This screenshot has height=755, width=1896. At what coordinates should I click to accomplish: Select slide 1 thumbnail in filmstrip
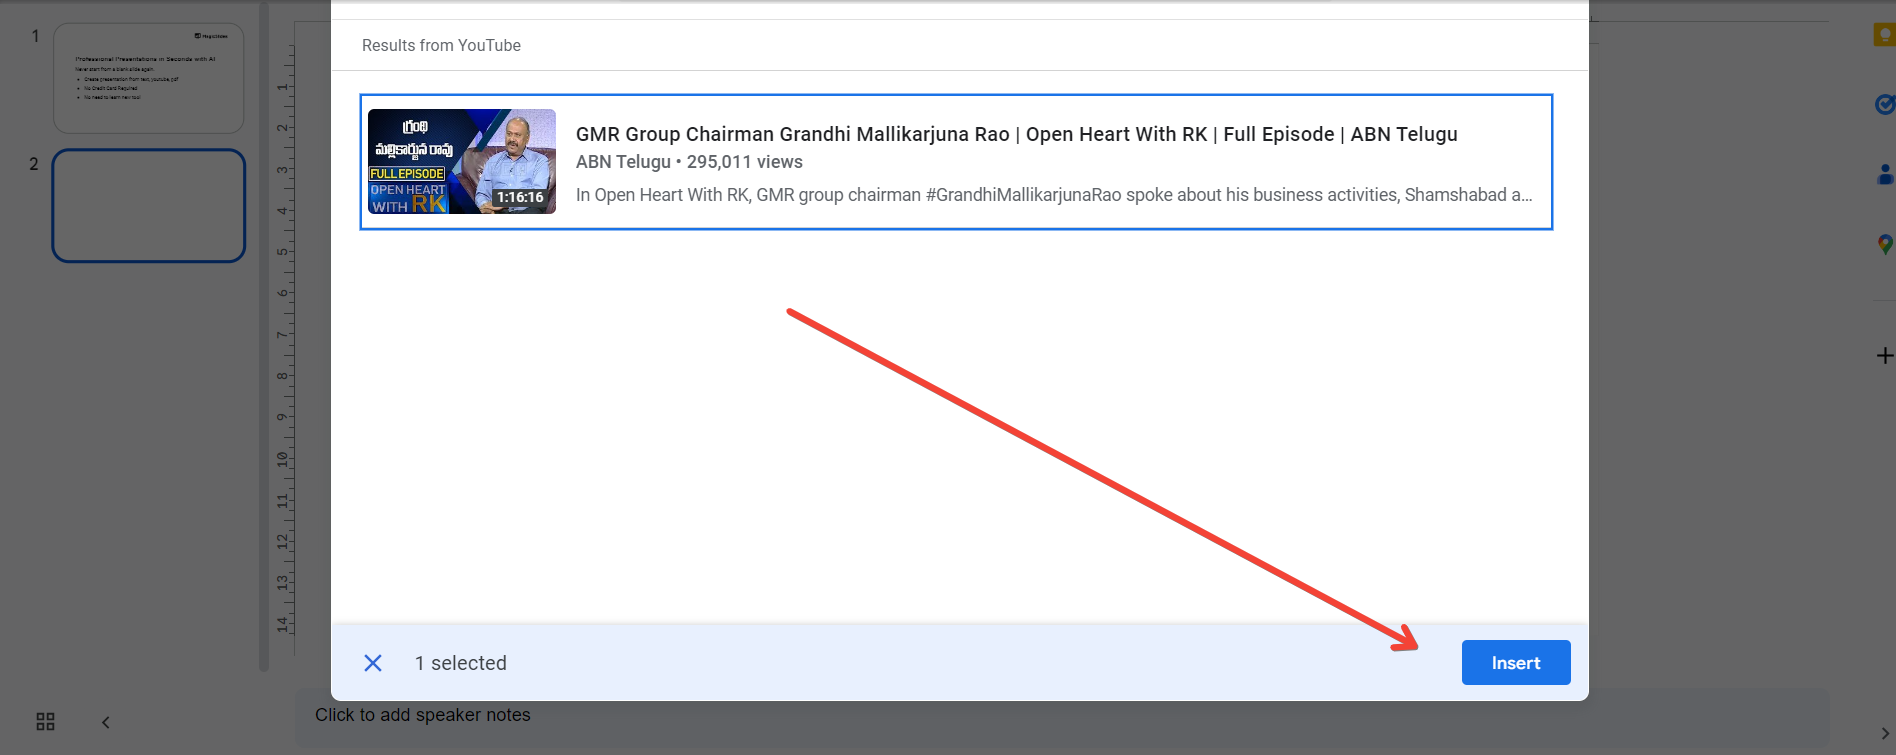tap(149, 78)
